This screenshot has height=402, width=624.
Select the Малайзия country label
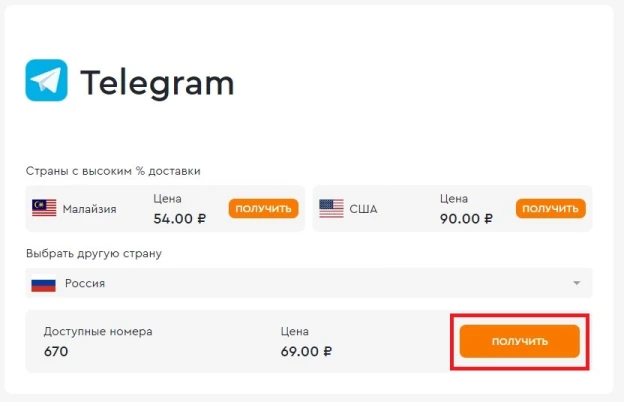click(x=90, y=209)
